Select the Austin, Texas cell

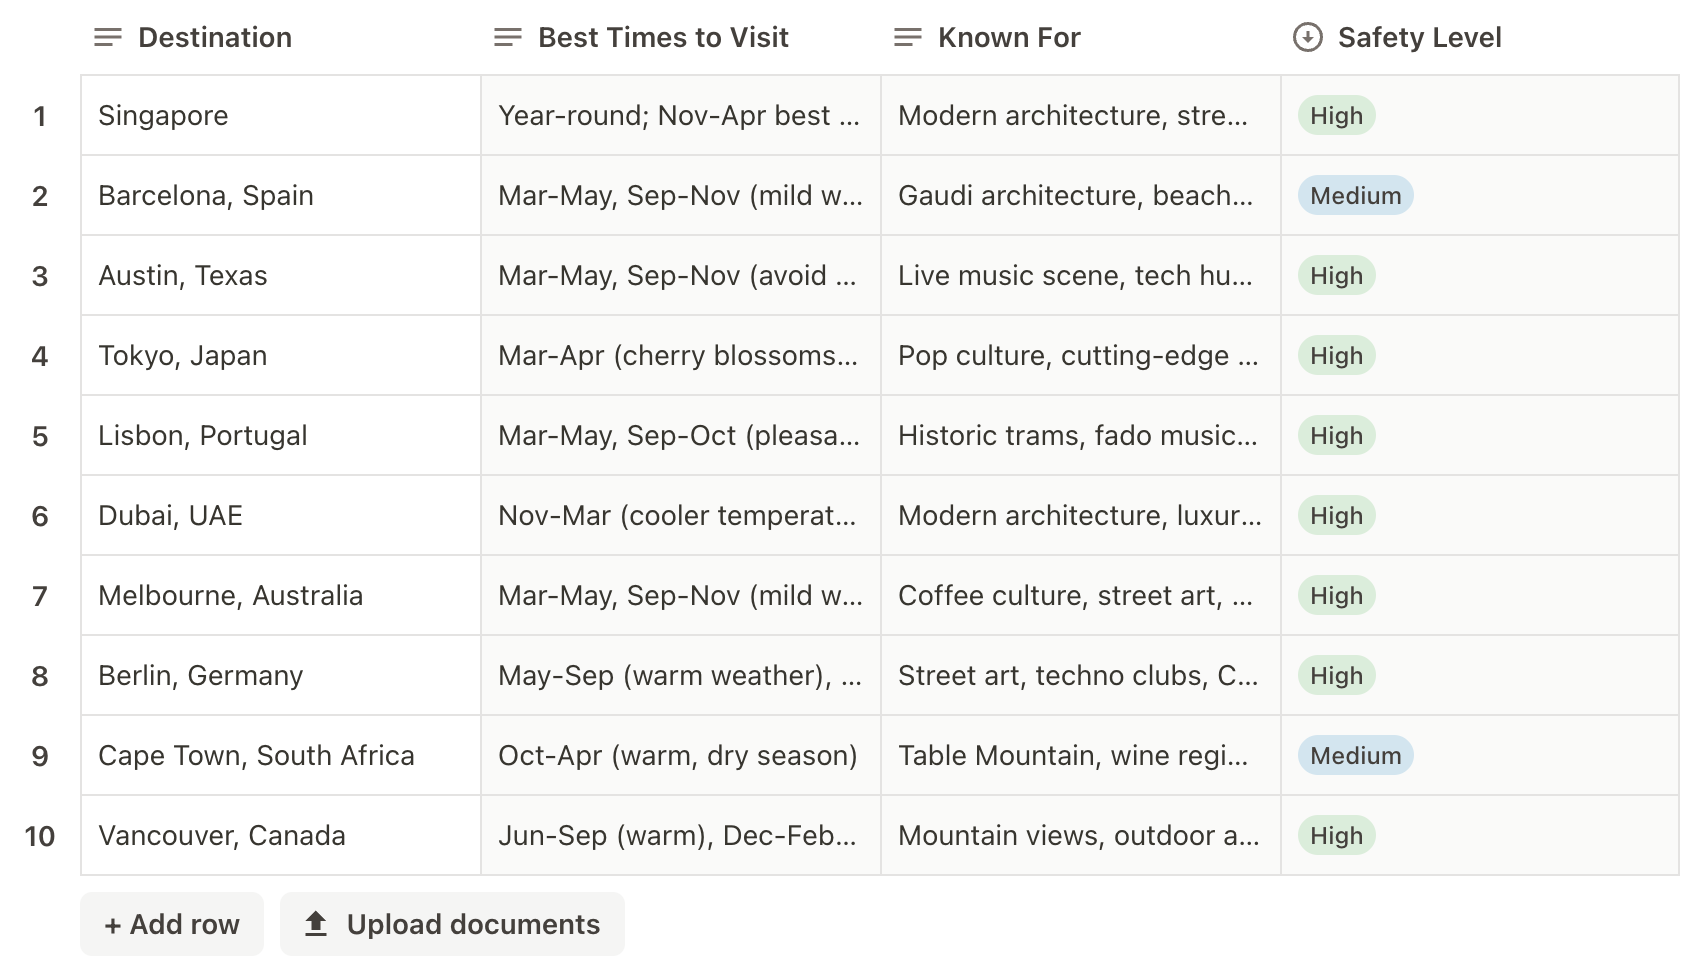click(x=281, y=276)
